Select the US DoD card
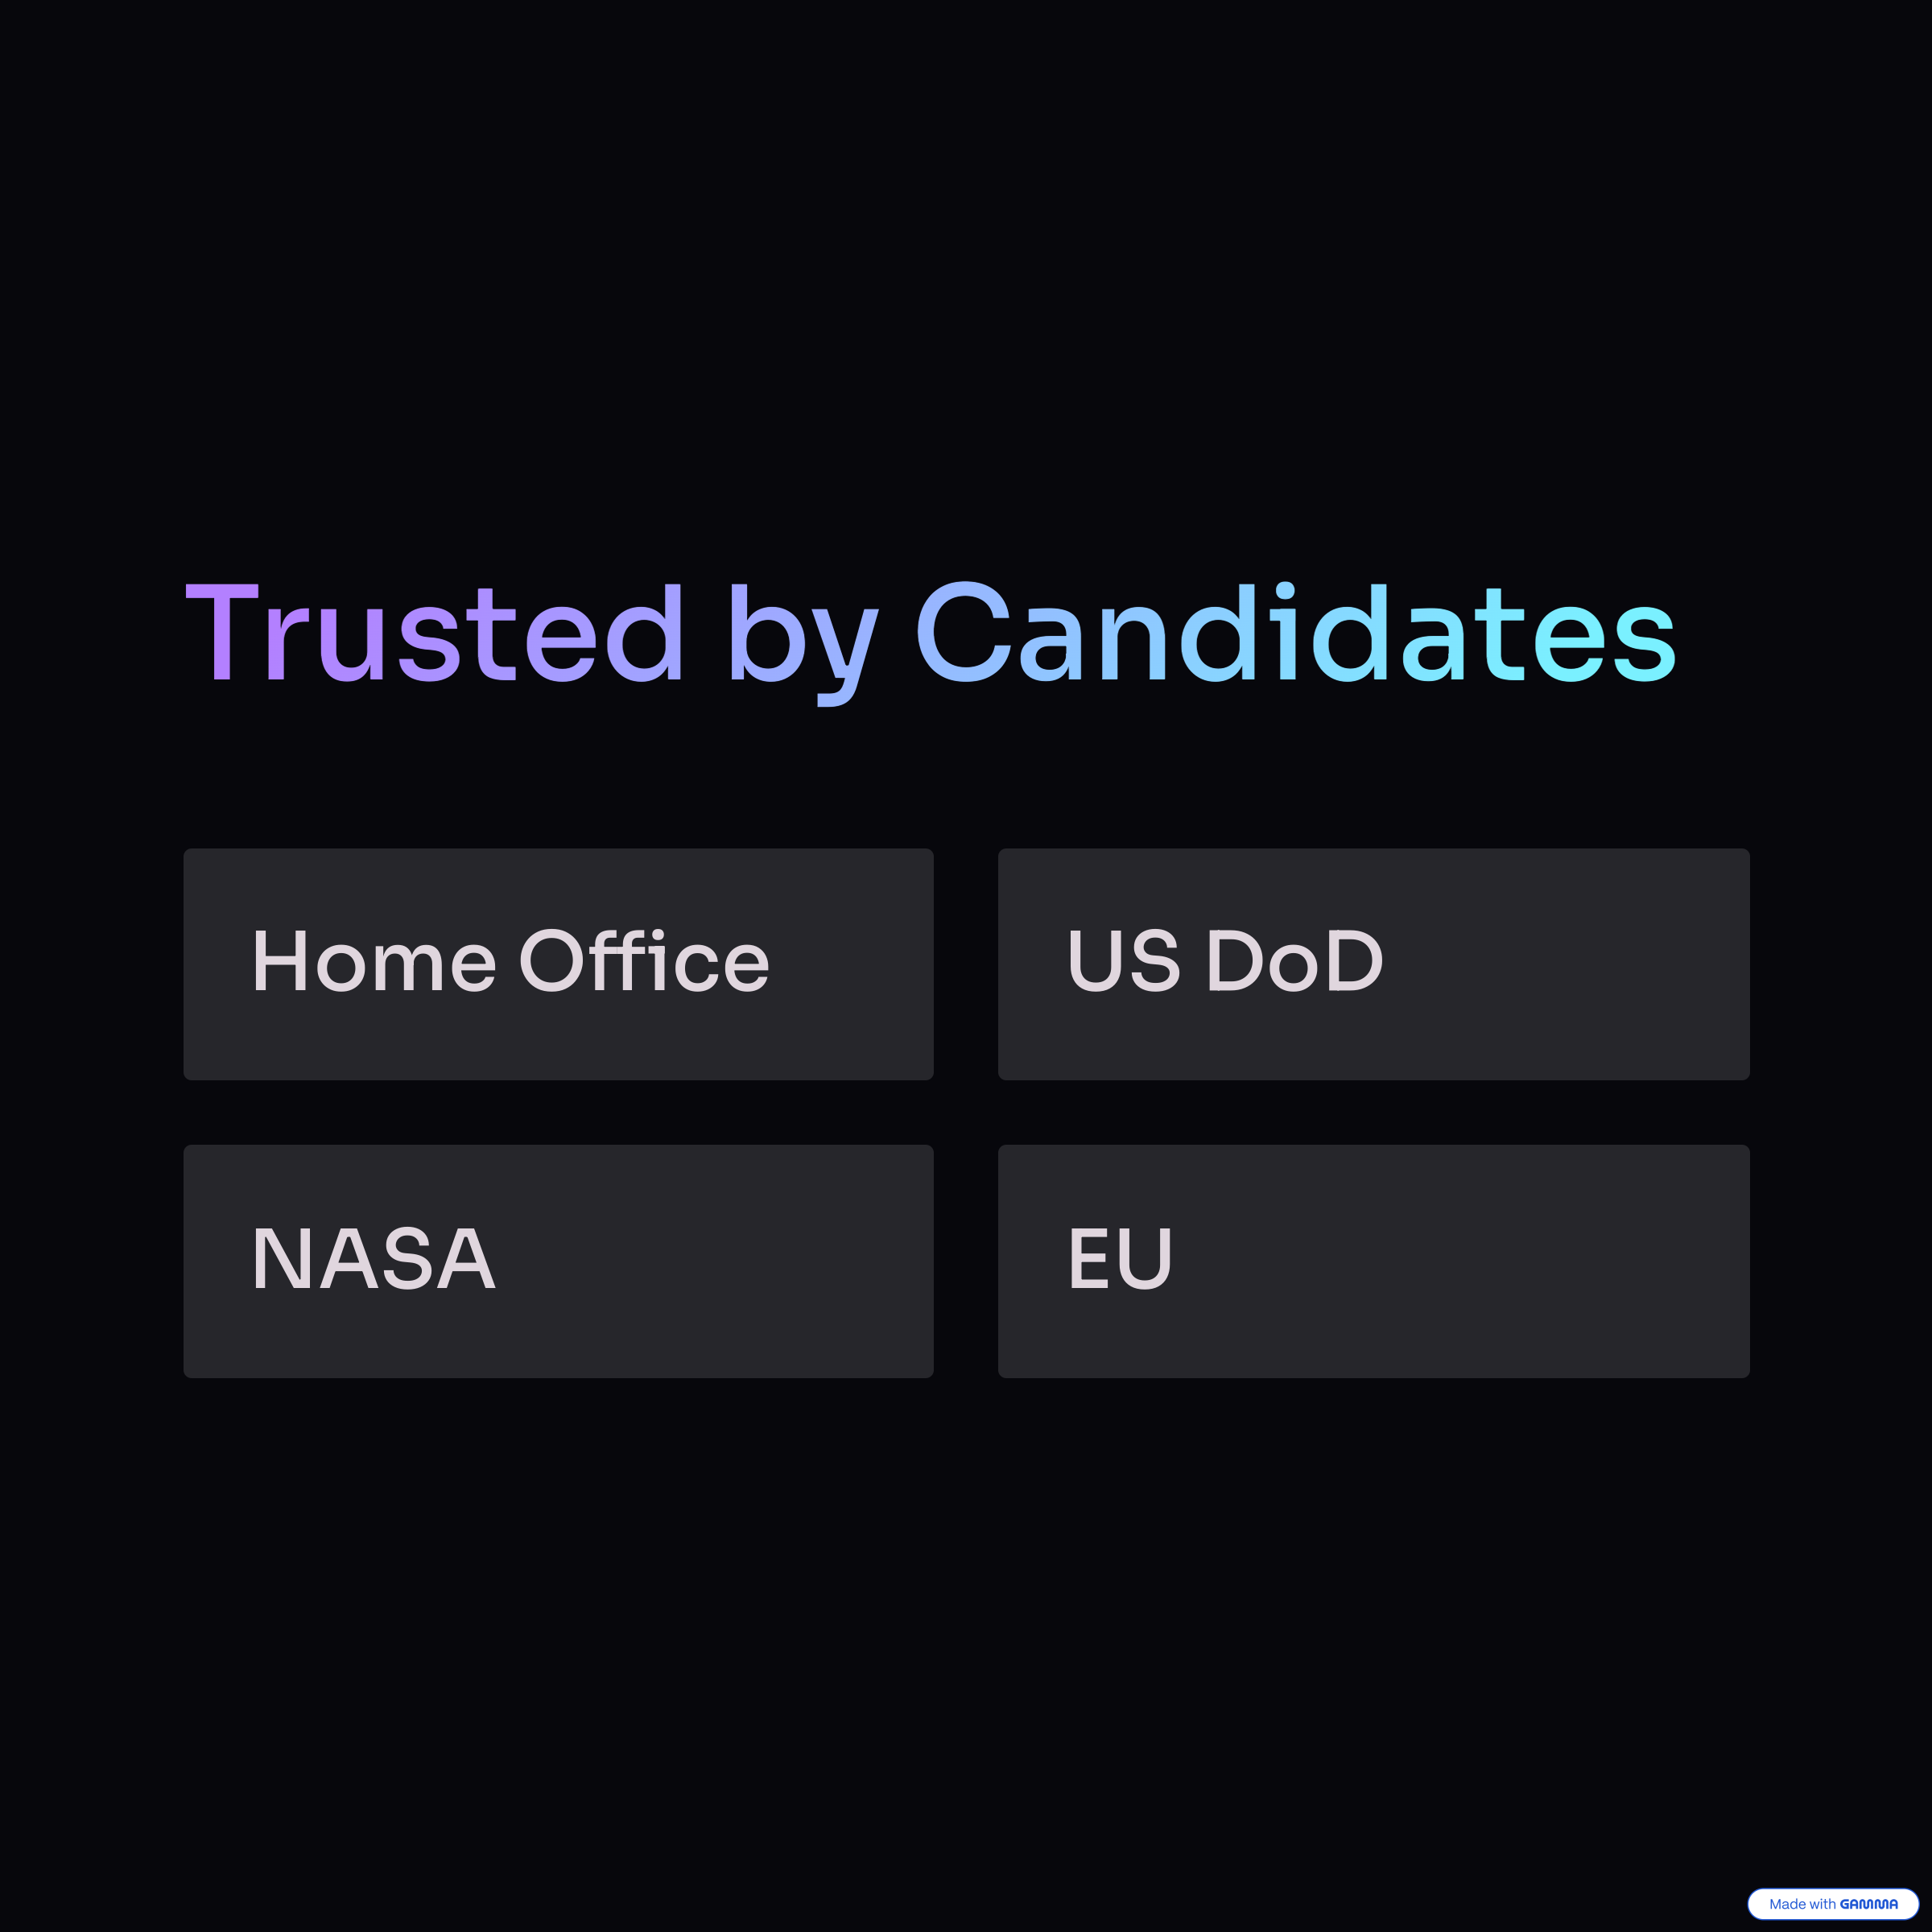Viewport: 1932px width, 1932px height. [x=1374, y=964]
